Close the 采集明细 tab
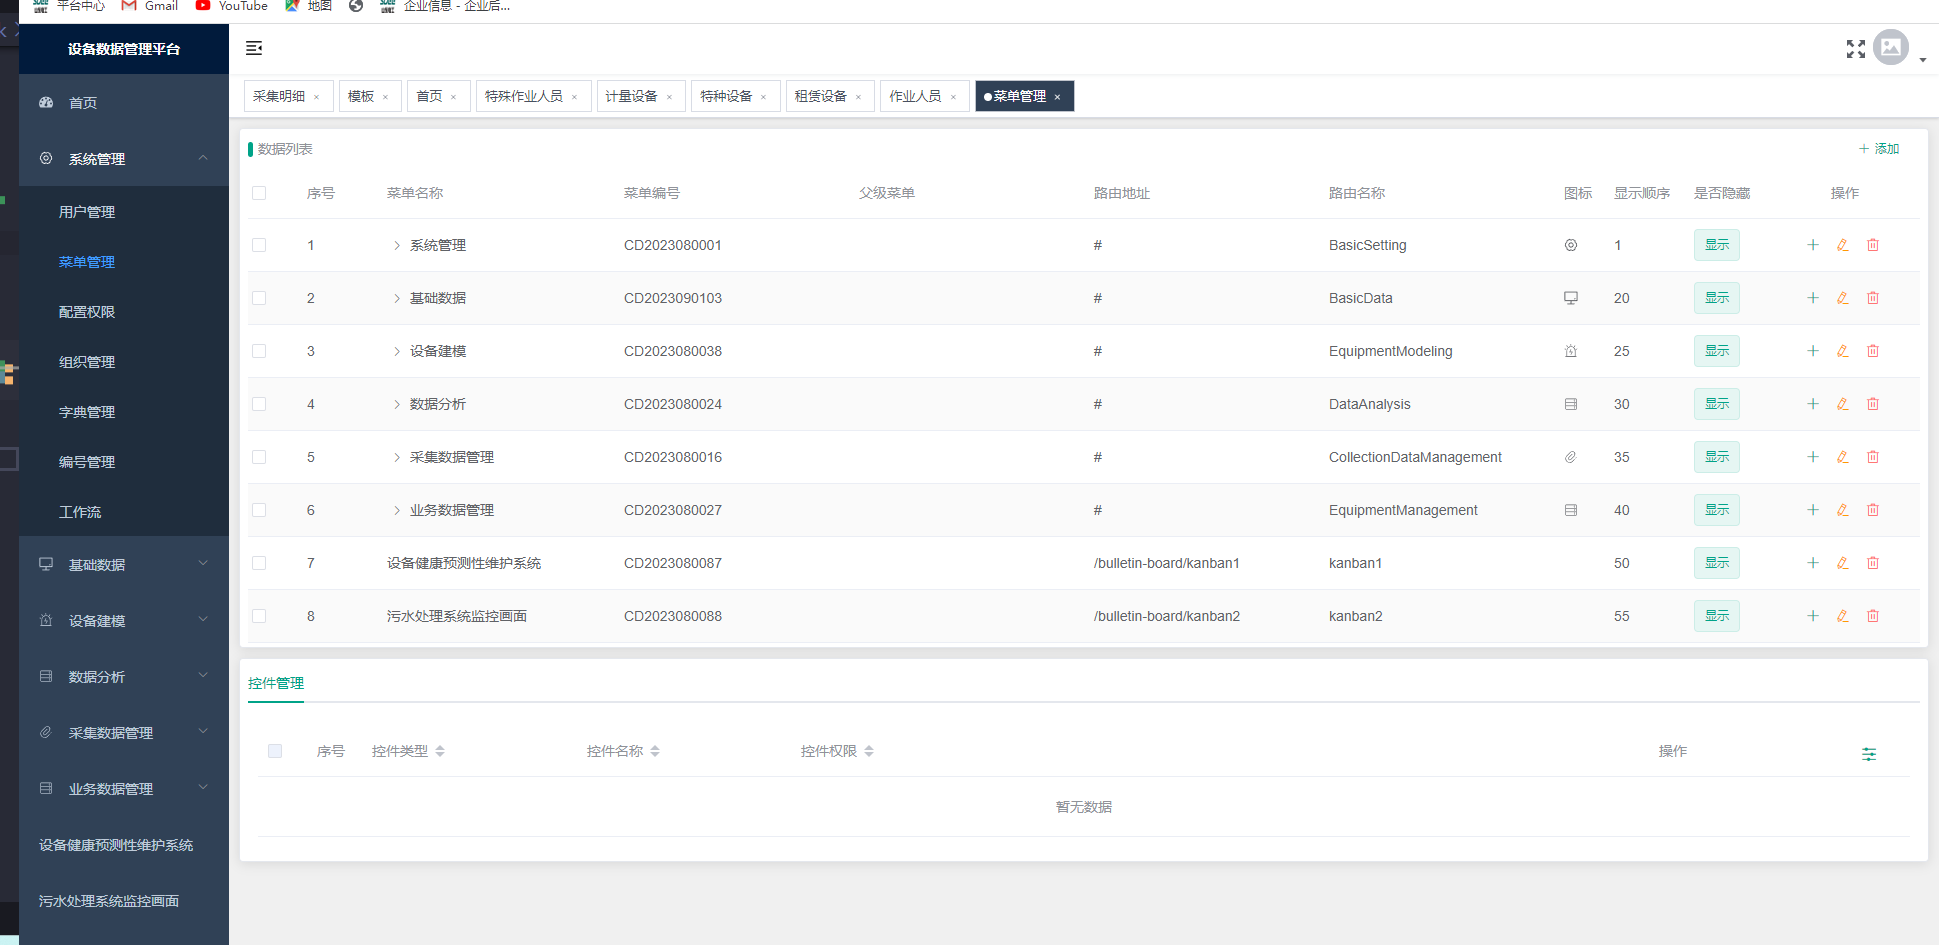The width and height of the screenshot is (1939, 945). tap(317, 97)
